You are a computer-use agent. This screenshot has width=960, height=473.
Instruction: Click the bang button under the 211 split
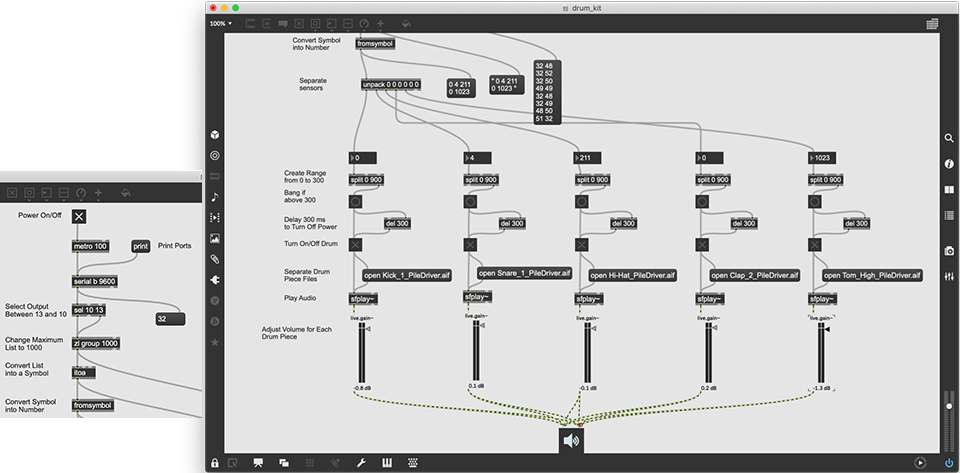point(581,201)
